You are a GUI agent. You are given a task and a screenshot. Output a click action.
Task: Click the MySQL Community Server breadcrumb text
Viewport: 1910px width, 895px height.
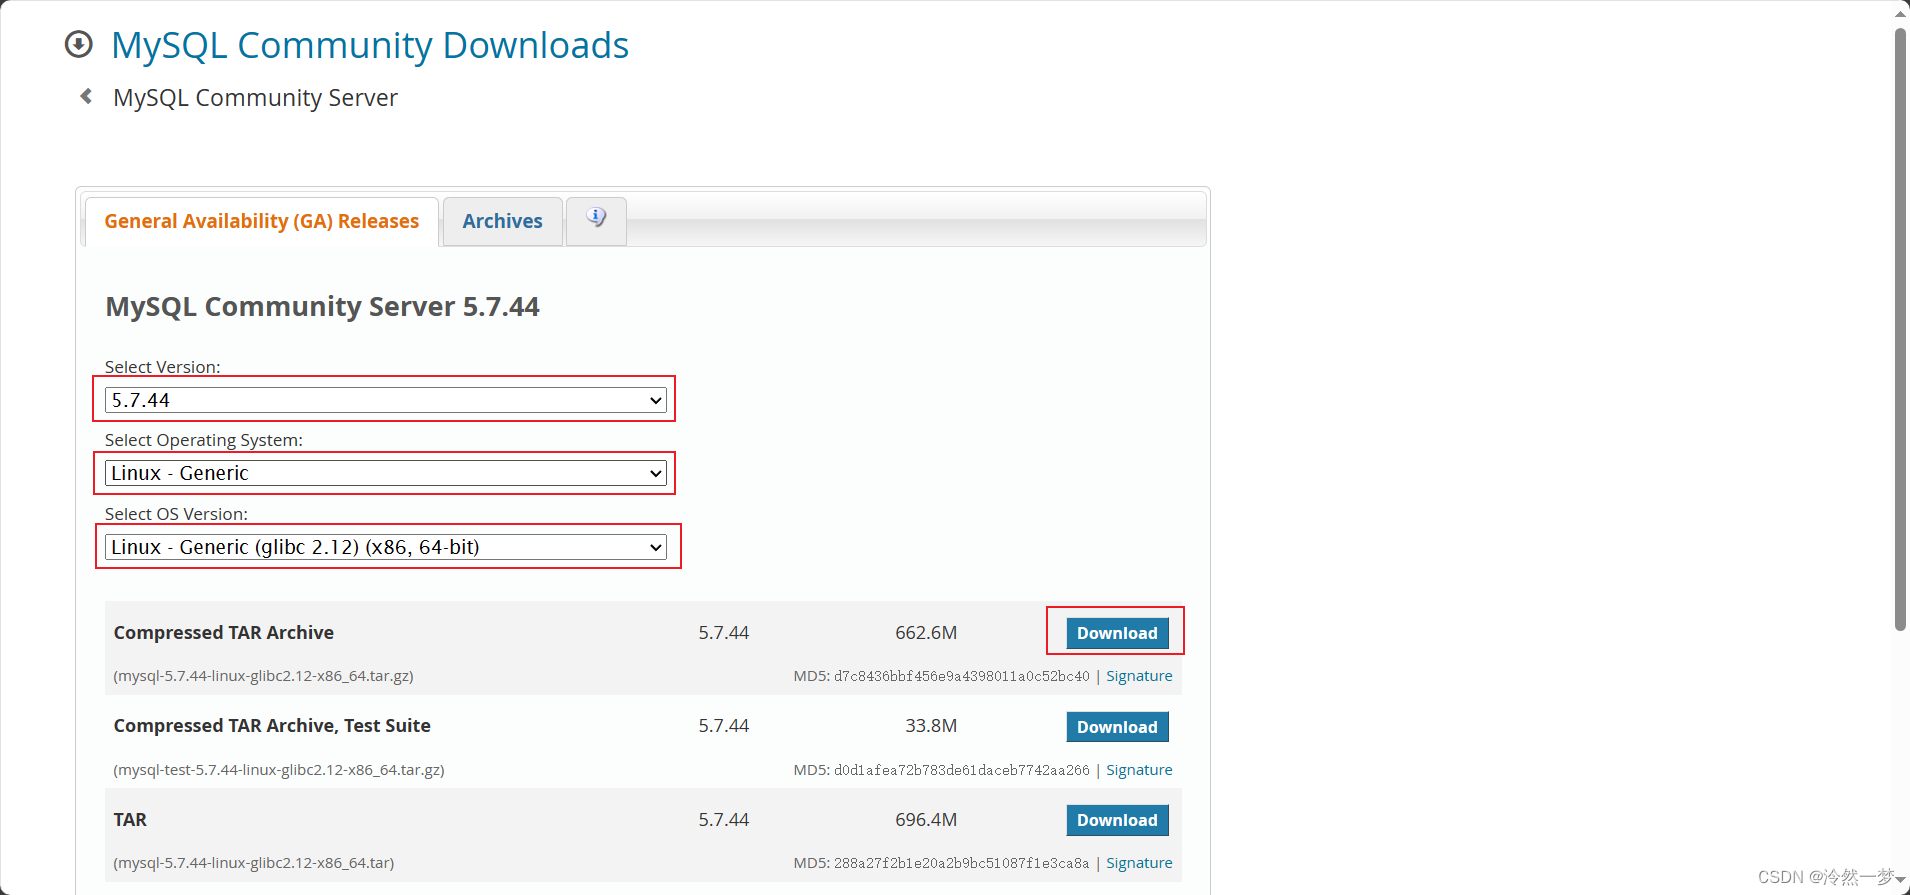[255, 98]
